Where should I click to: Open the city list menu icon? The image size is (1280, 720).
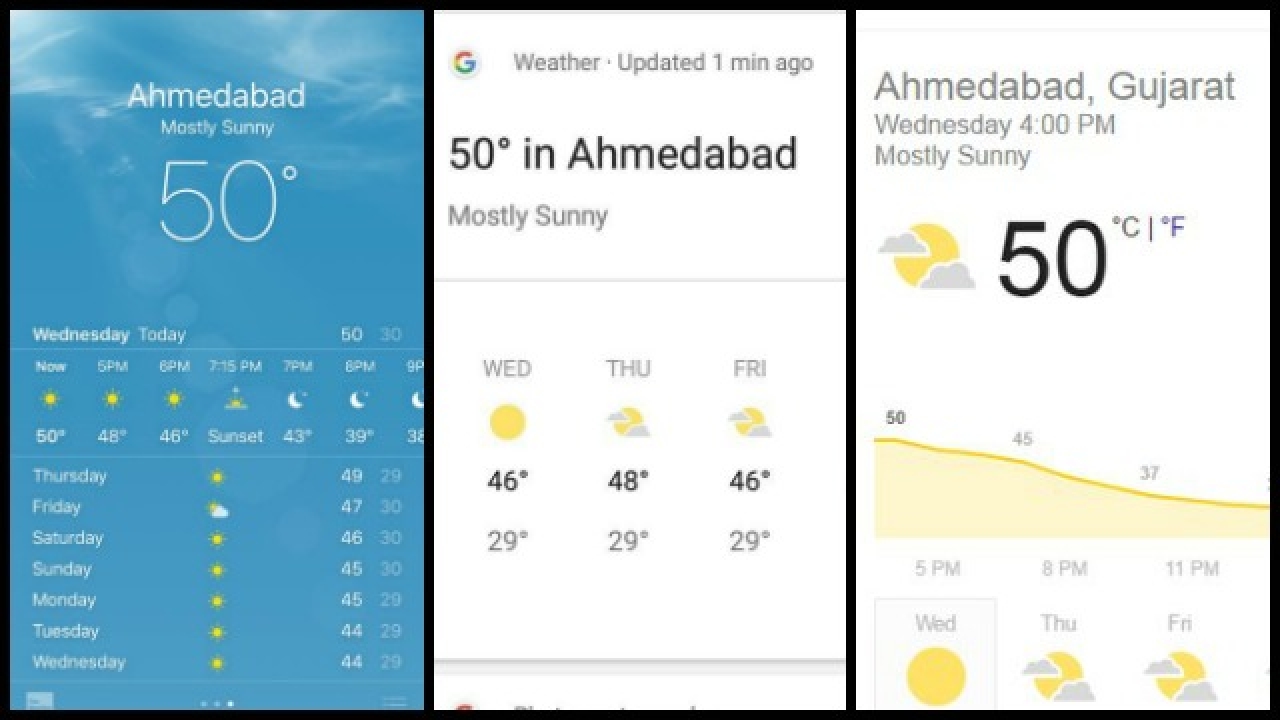(395, 702)
